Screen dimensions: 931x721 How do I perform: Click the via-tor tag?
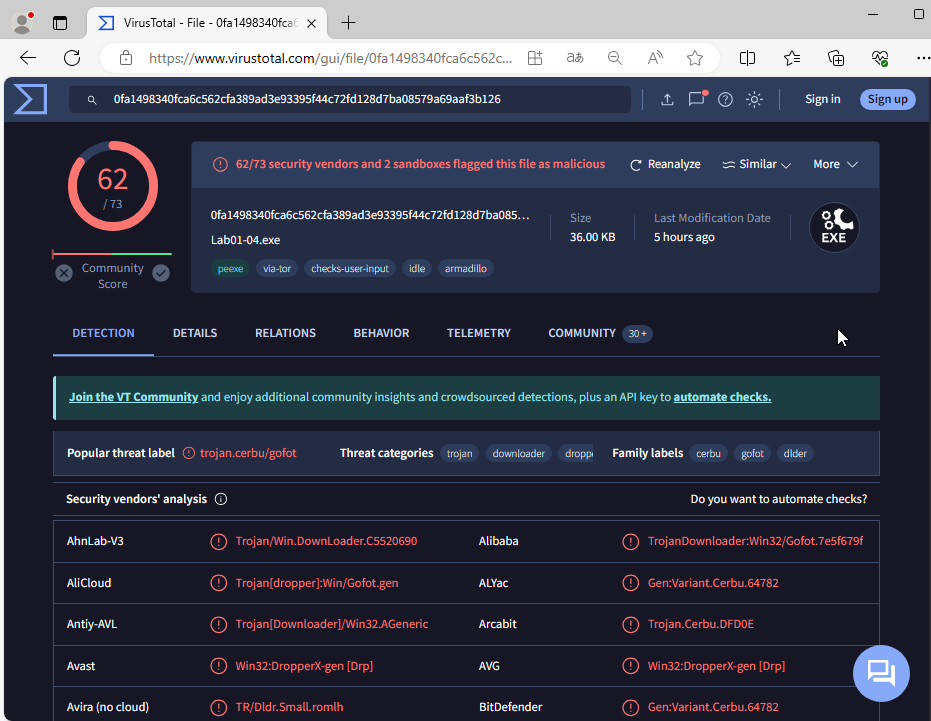pos(277,268)
